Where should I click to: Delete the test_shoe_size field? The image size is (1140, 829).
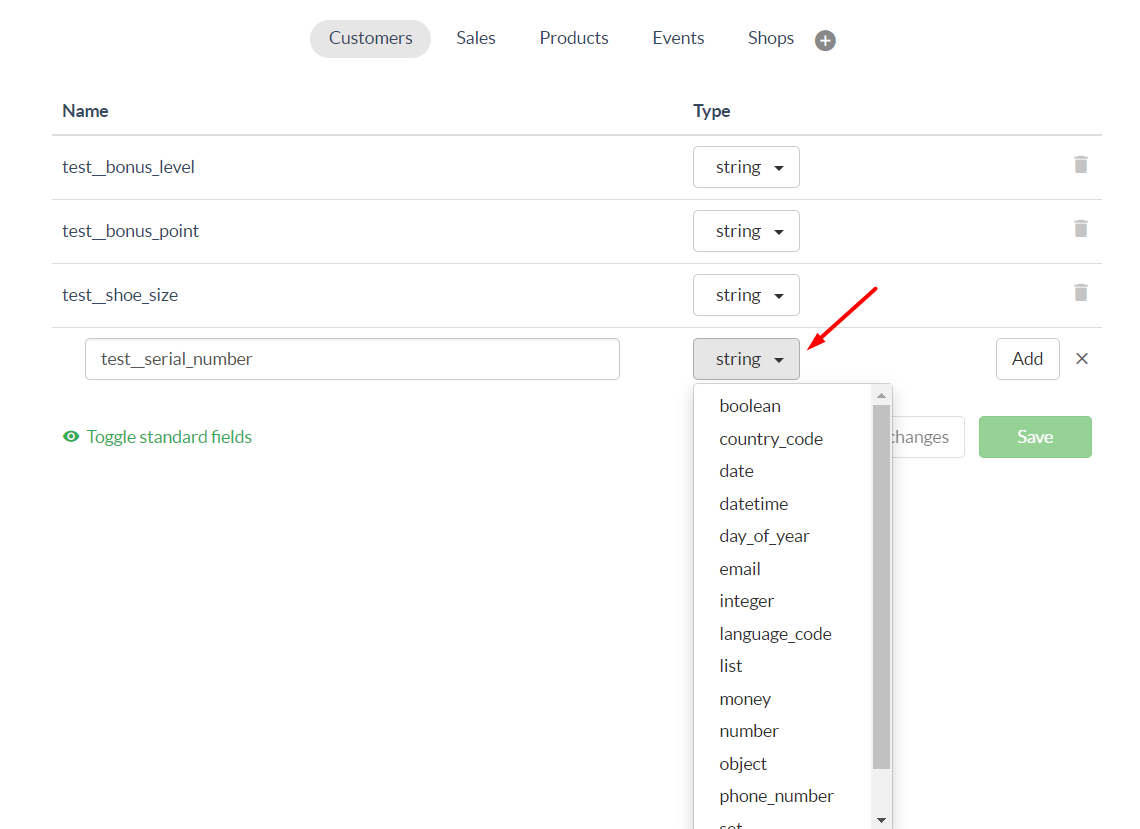tap(1080, 293)
